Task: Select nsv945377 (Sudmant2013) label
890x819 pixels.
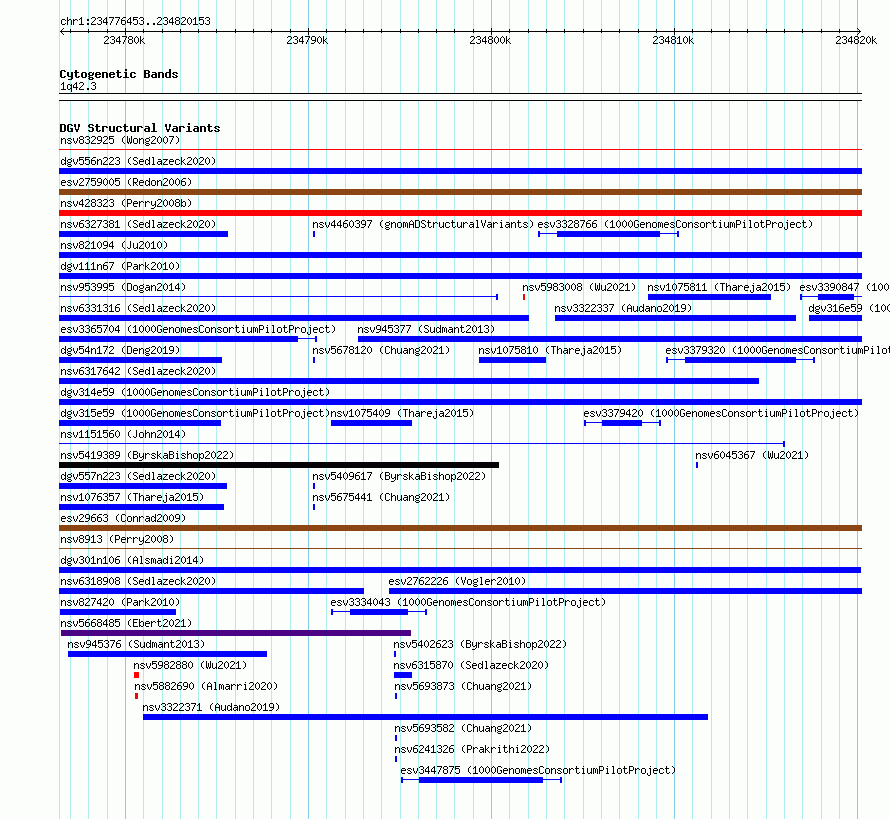Action: point(426,329)
